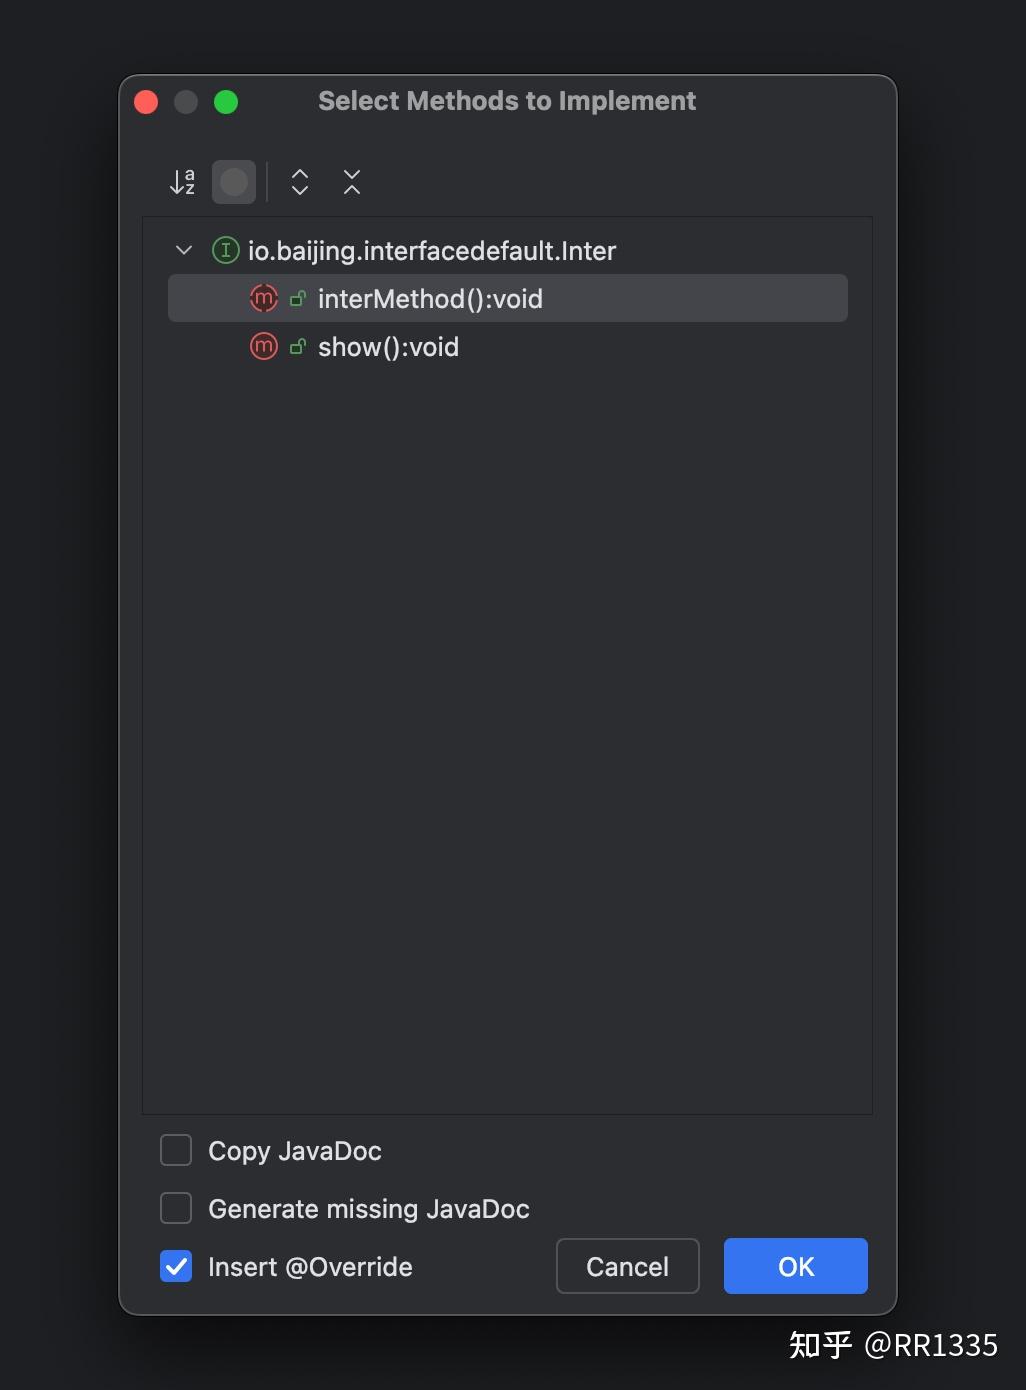
Task: Click the green unlock icon next to show()
Action: [298, 346]
